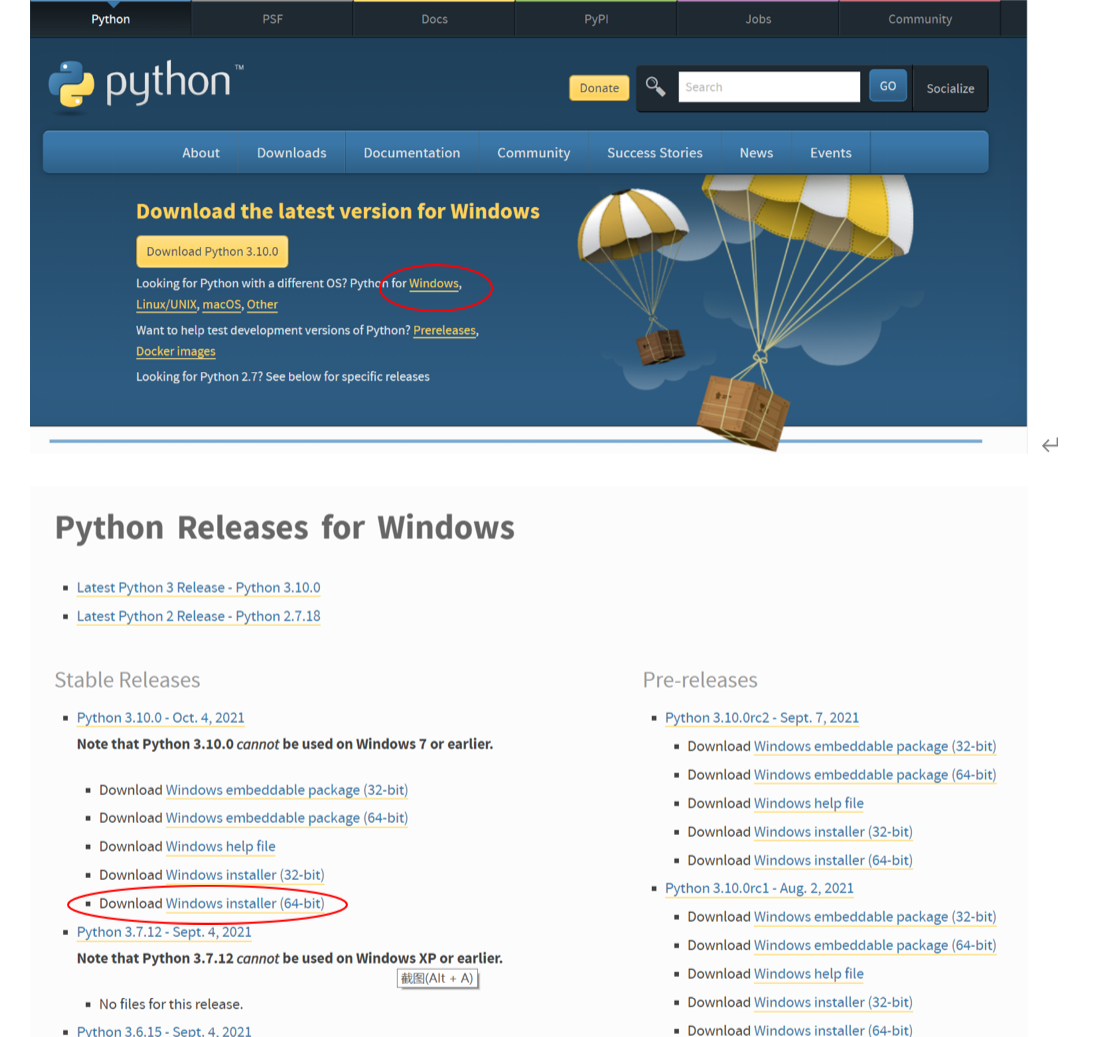The image size is (1093, 1037).
Task: Open the Downloads navigation menu
Action: (x=291, y=153)
